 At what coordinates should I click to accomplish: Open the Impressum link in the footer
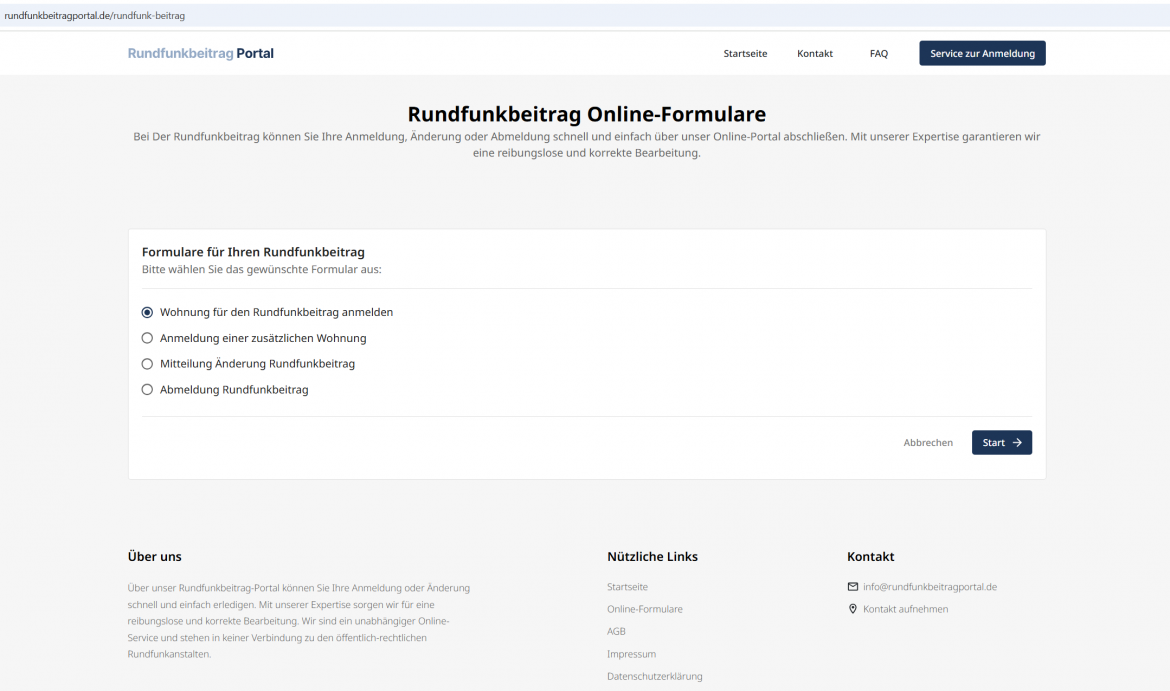[x=631, y=653]
